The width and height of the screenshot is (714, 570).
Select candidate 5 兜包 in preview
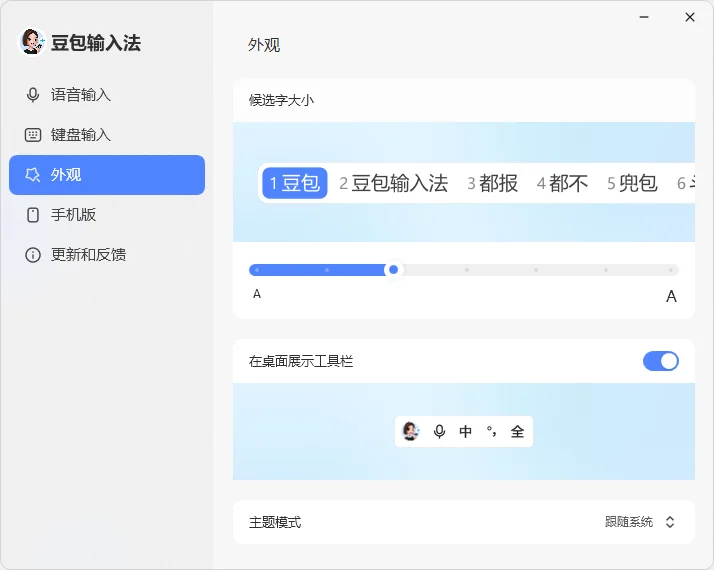pos(632,183)
